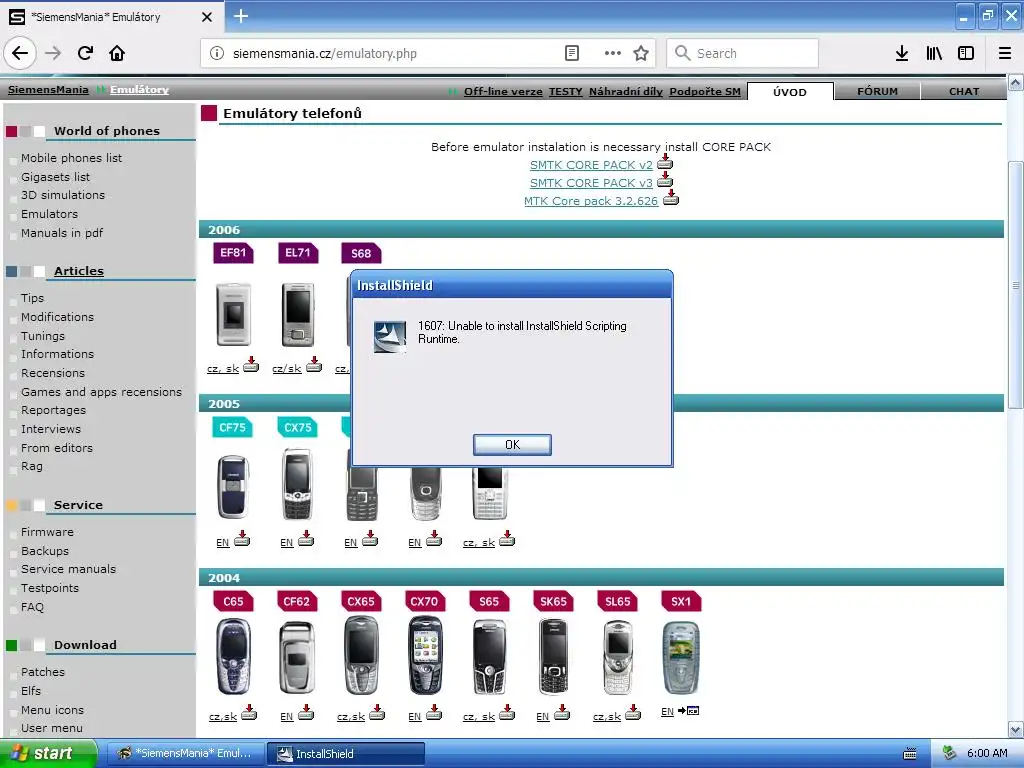Click the EL71 phone thumbnail
Image resolution: width=1024 pixels, height=768 pixels.
[x=298, y=314]
